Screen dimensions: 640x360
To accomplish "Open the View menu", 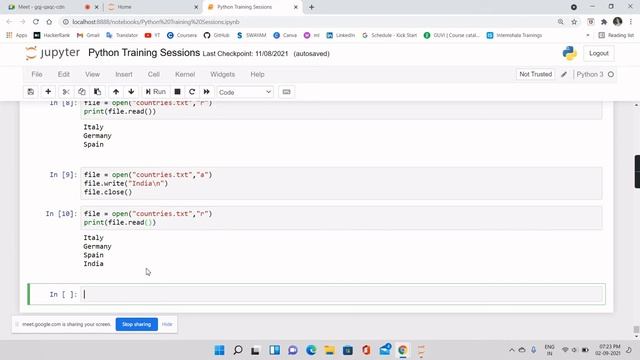I will pos(92,74).
